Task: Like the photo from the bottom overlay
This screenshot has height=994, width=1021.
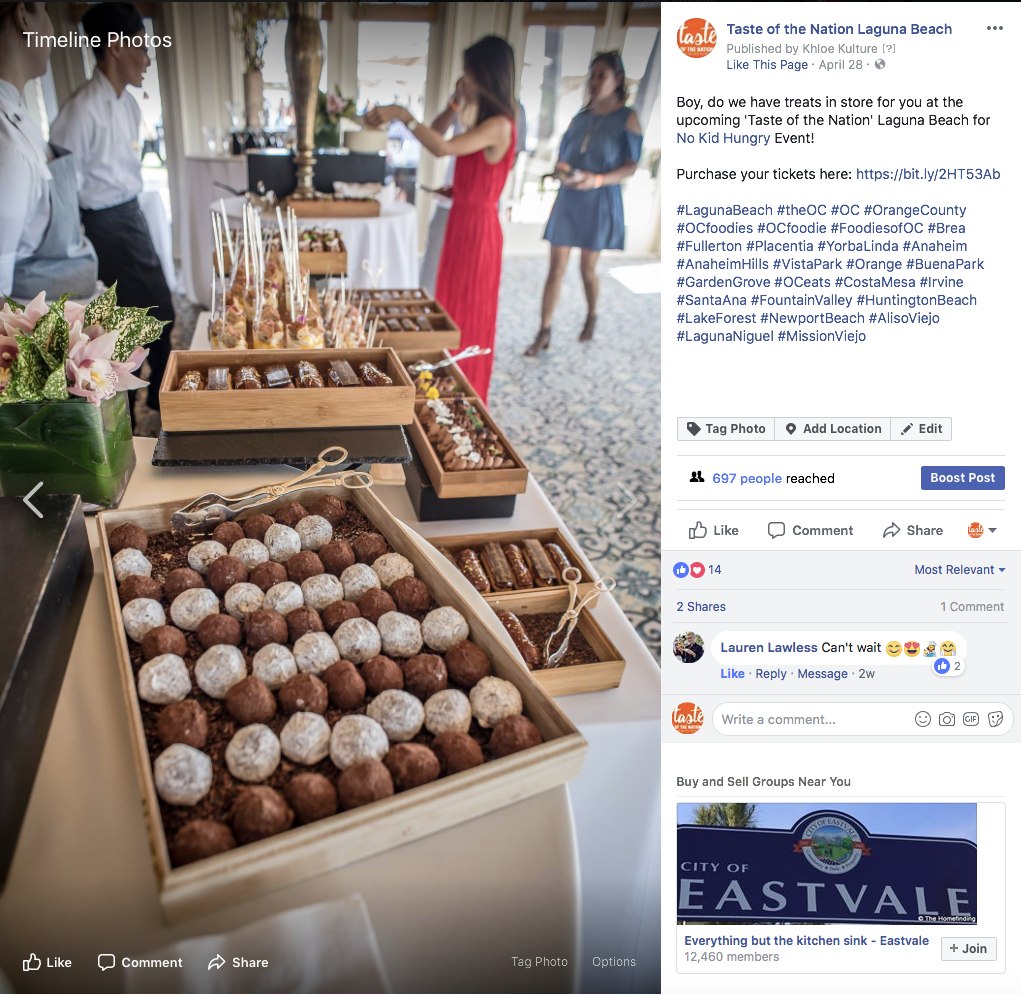Action: pos(47,962)
